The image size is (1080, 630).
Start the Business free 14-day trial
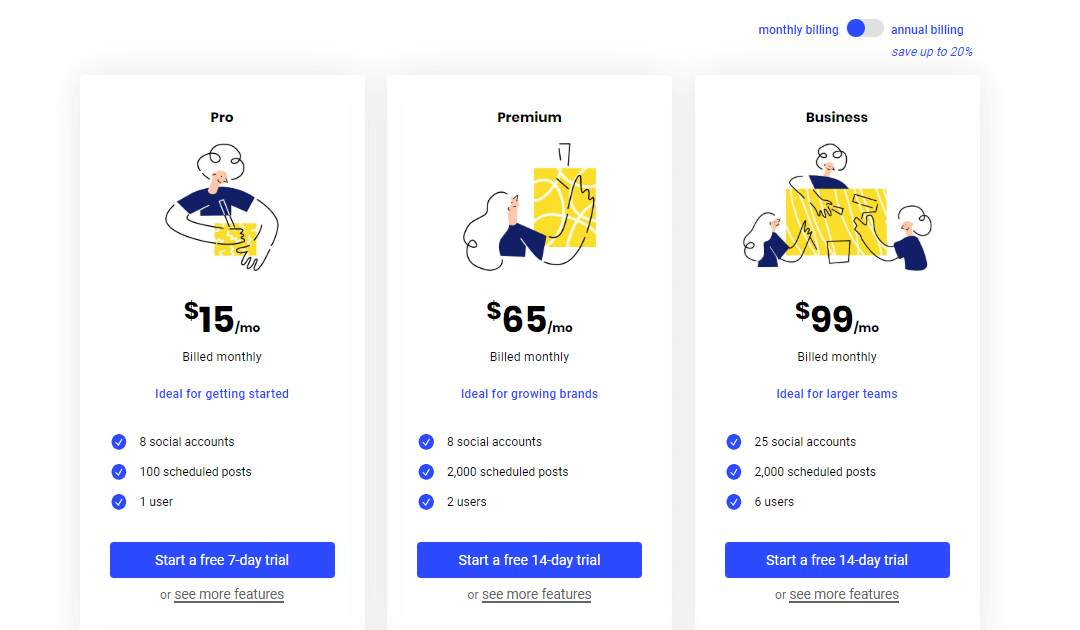click(837, 560)
